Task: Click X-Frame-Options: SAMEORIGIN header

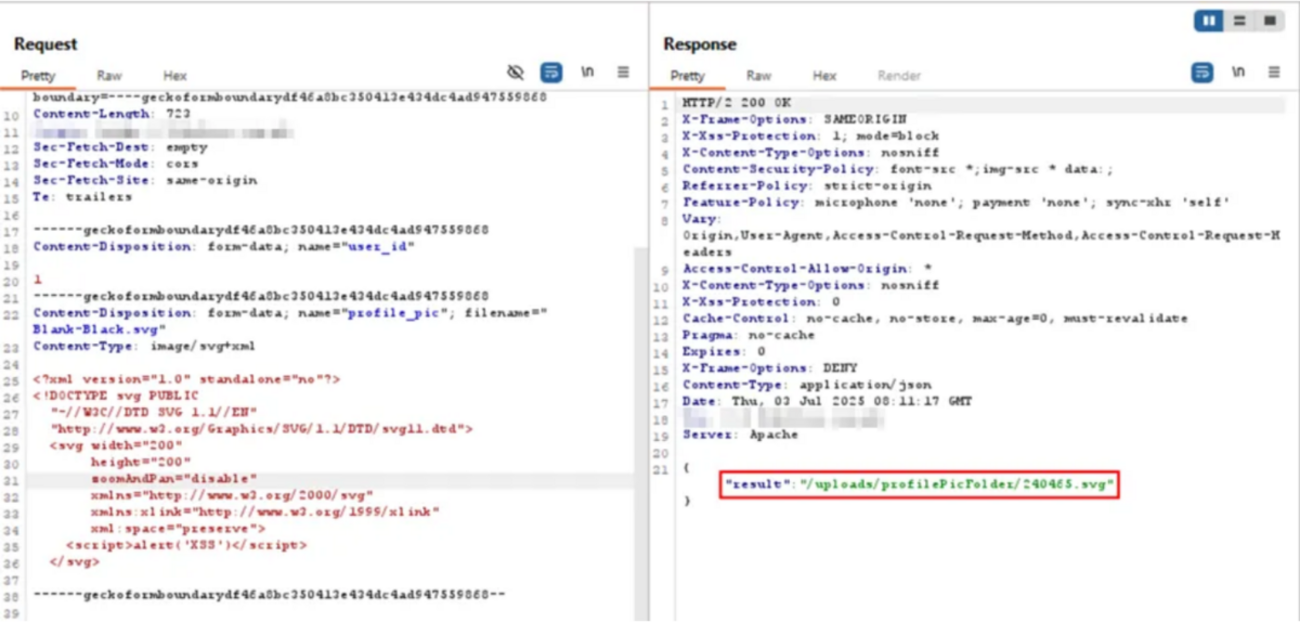Action: tap(794, 119)
